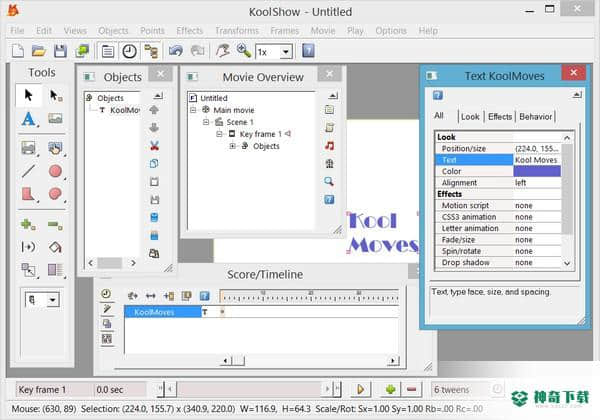Select KoolMoves row in Score/Timeline
The image size is (600, 420).
coord(163,313)
